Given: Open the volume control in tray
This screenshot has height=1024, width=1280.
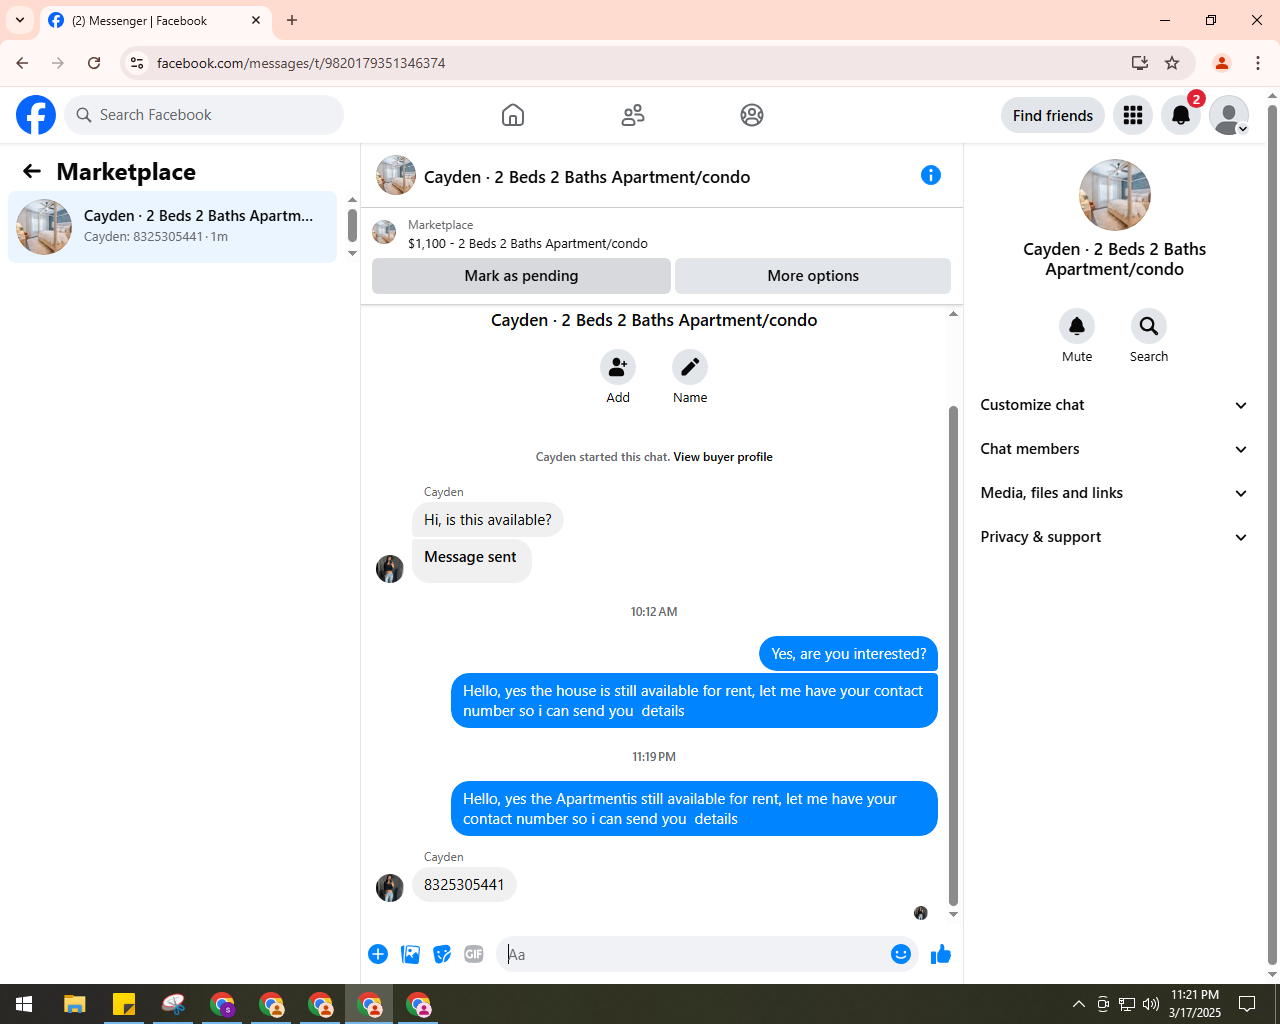Looking at the screenshot, I should (x=1150, y=1004).
